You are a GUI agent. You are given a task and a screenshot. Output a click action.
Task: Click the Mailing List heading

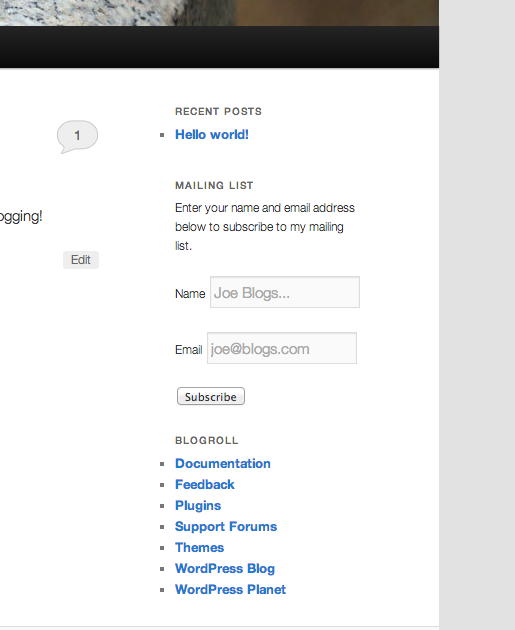pos(214,185)
